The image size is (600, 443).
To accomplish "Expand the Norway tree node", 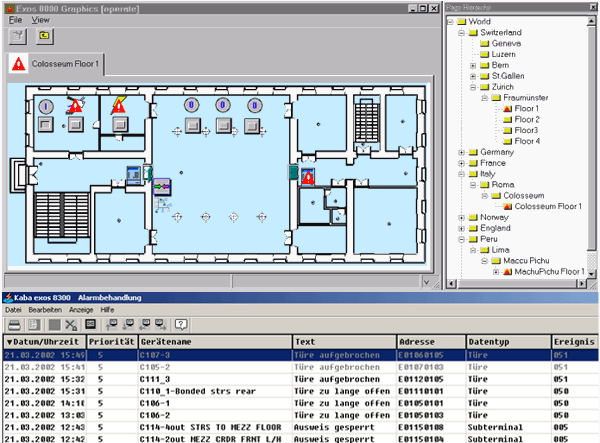I will (462, 218).
